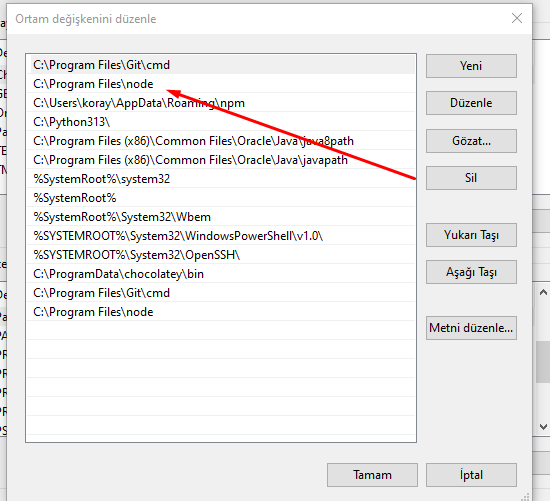Screen dimensions: 550x501
Task: Move entry down with Aşağı Taşı
Action: 471,272
